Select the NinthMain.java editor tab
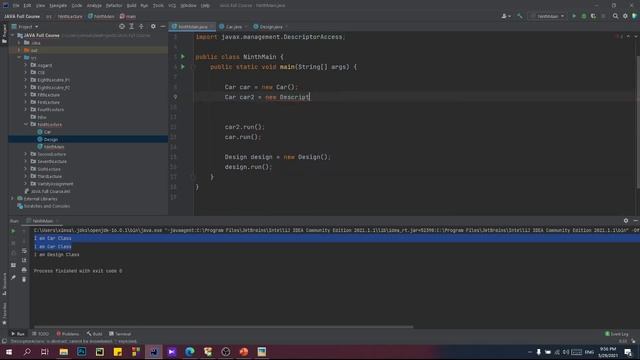Image resolution: width=640 pixels, height=360 pixels. (193, 27)
